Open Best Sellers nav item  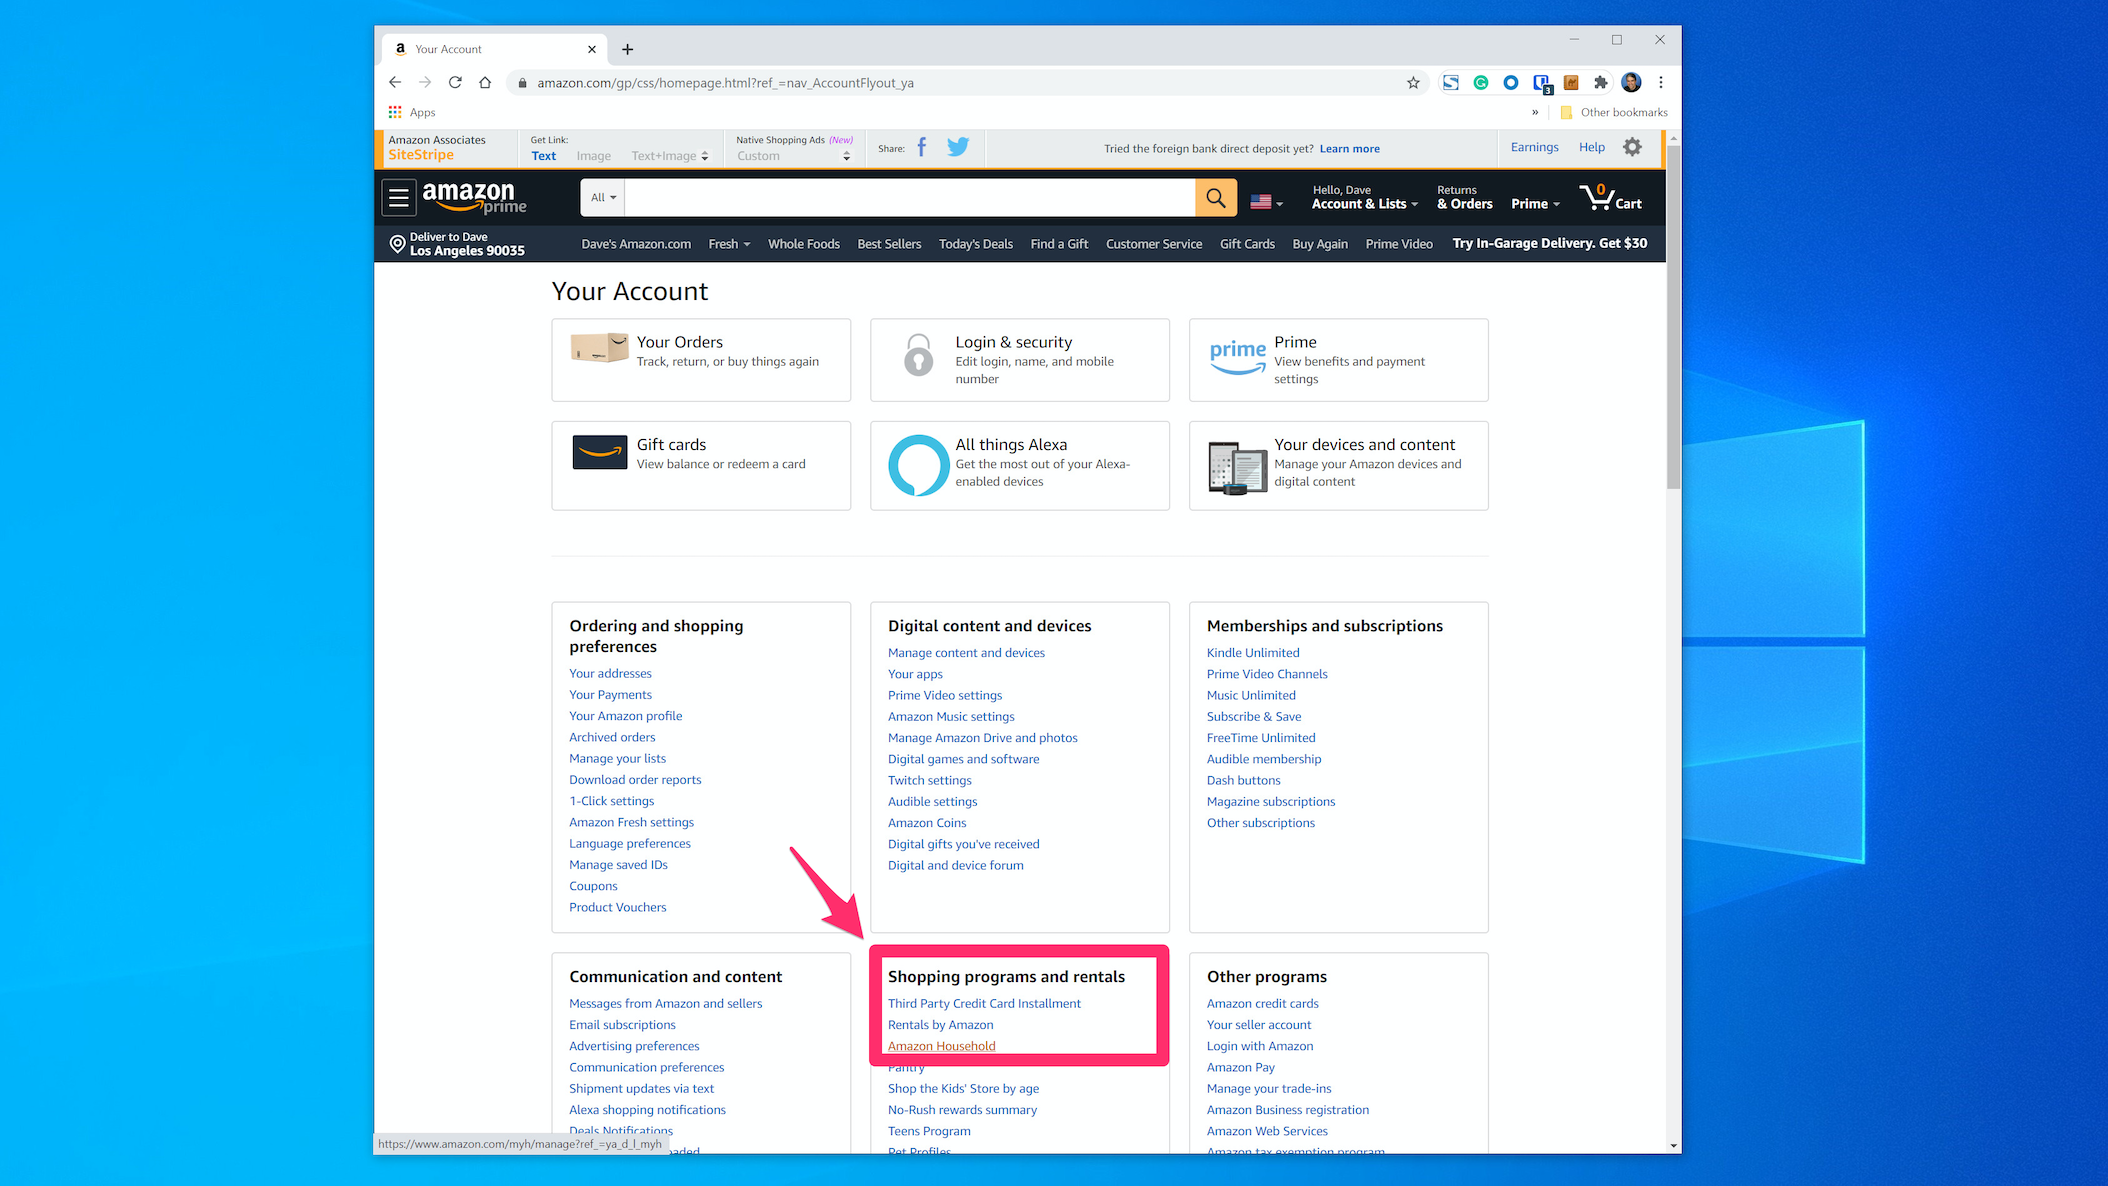click(x=889, y=244)
